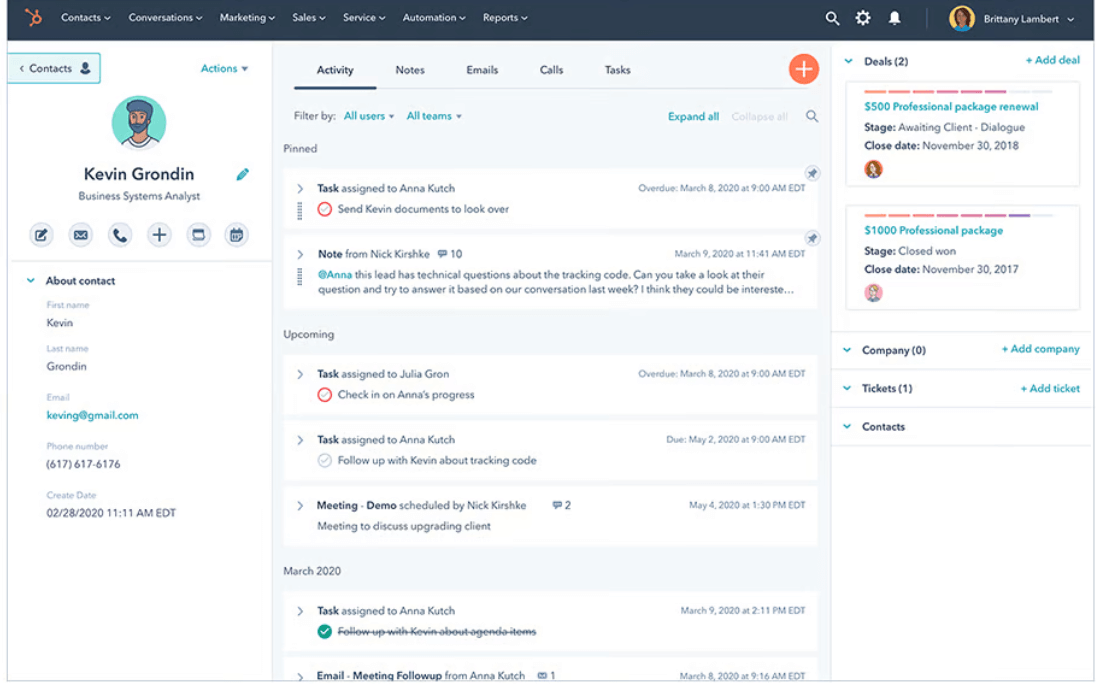
Task: Open HubSpot settings with the gear icon
Action: [x=862, y=17]
